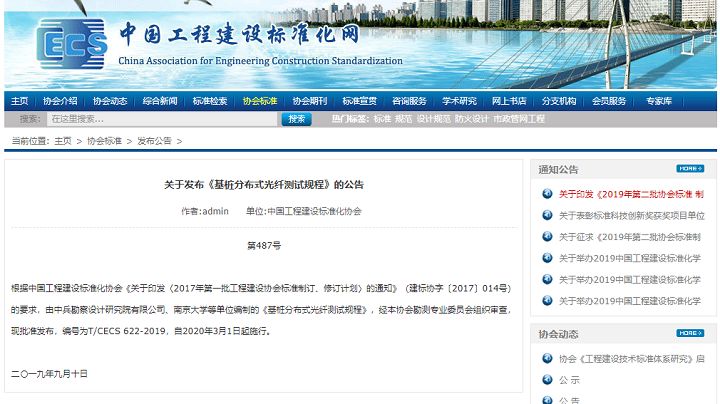Screen dimensions: 720x404
Task: Click 协会标准 in breadcrumb path
Action: click(104, 141)
